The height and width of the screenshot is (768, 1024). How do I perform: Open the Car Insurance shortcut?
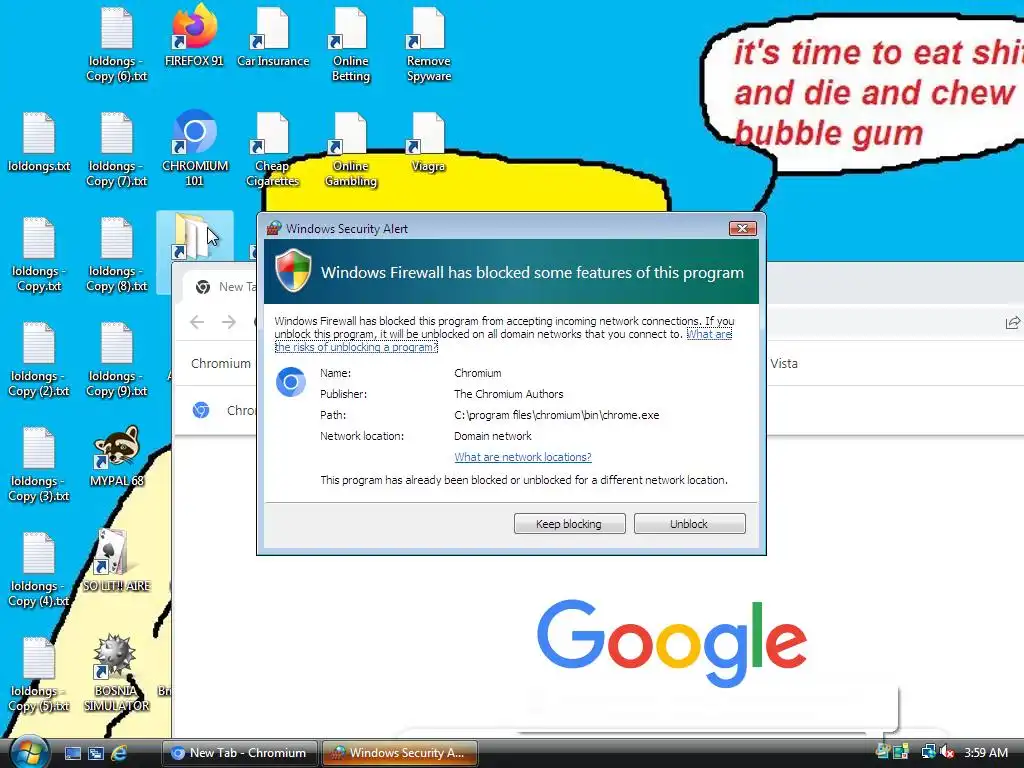click(273, 36)
